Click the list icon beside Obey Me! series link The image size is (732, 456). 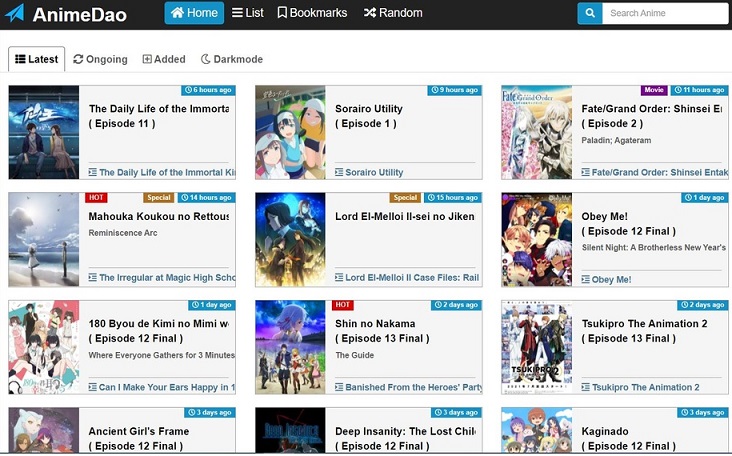point(585,280)
